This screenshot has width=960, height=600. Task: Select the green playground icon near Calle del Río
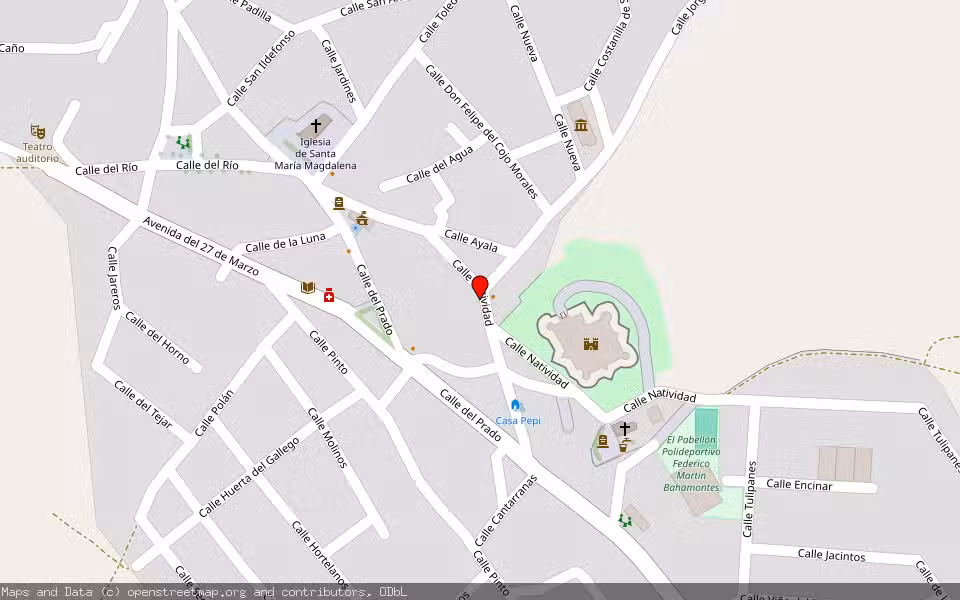(182, 143)
